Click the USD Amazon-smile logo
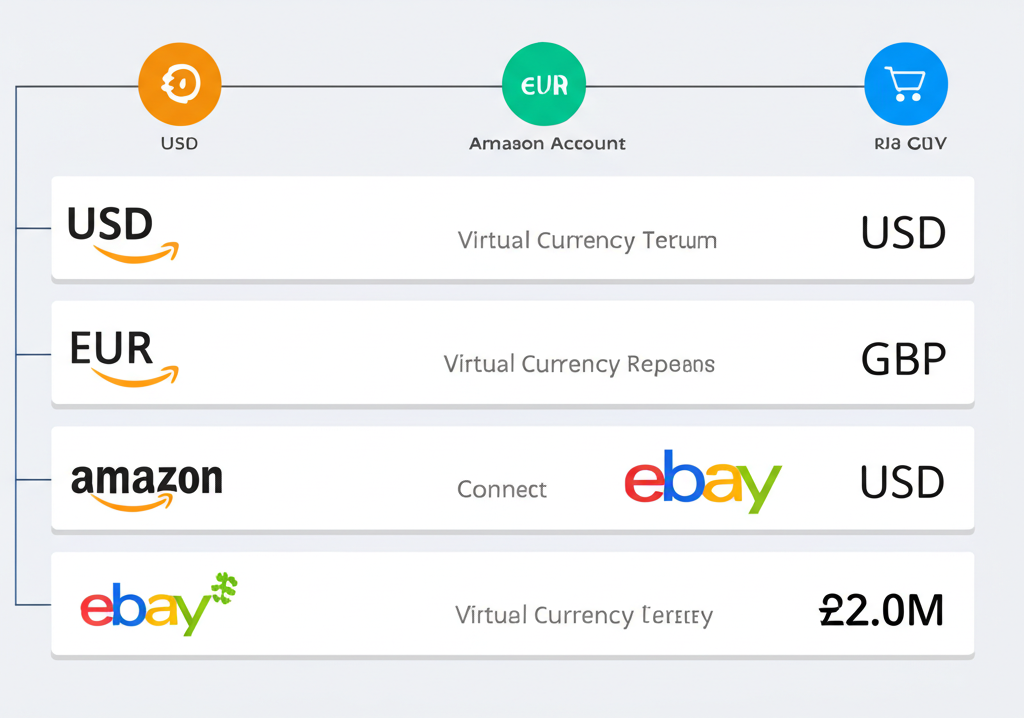This screenshot has height=718, width=1024. (120, 233)
